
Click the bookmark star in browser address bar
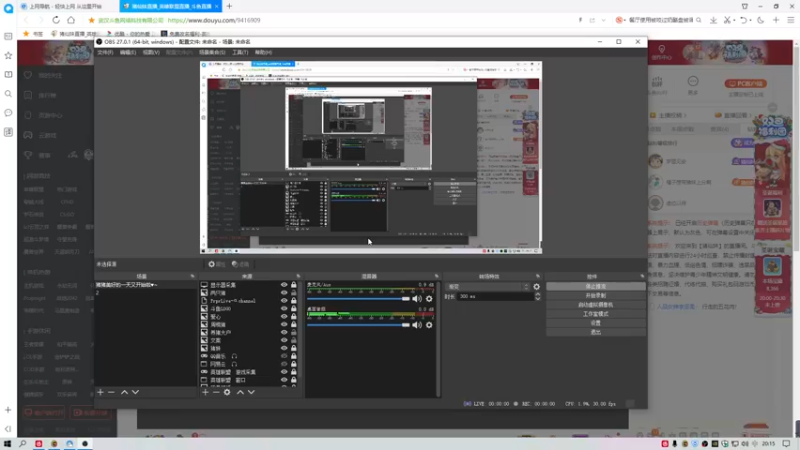(91, 20)
